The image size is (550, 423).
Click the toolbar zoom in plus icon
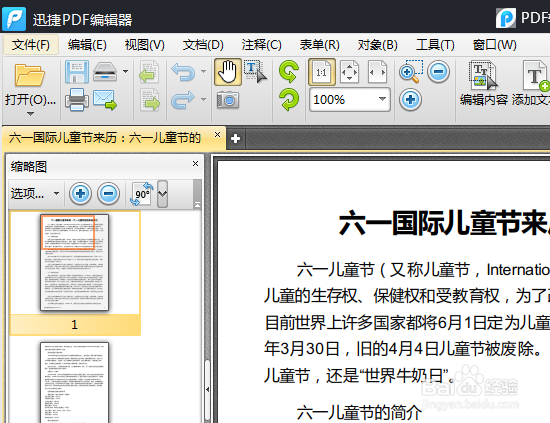(410, 100)
